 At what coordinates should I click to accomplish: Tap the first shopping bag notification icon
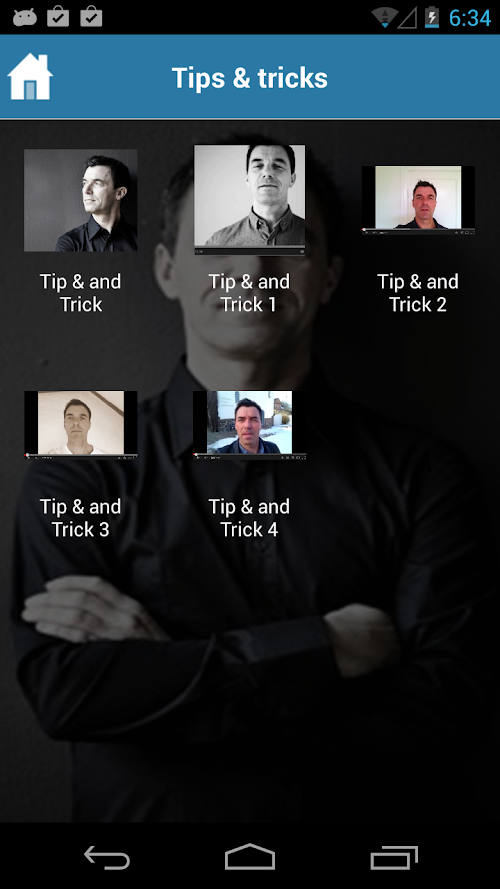(x=58, y=16)
